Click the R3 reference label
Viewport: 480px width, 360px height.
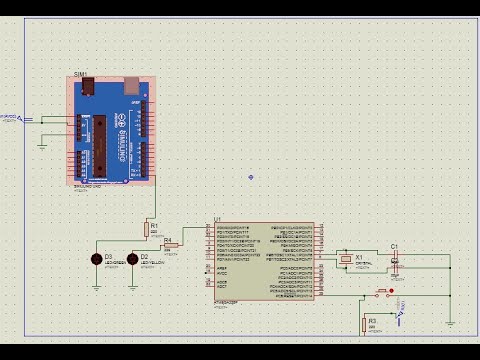372,321
